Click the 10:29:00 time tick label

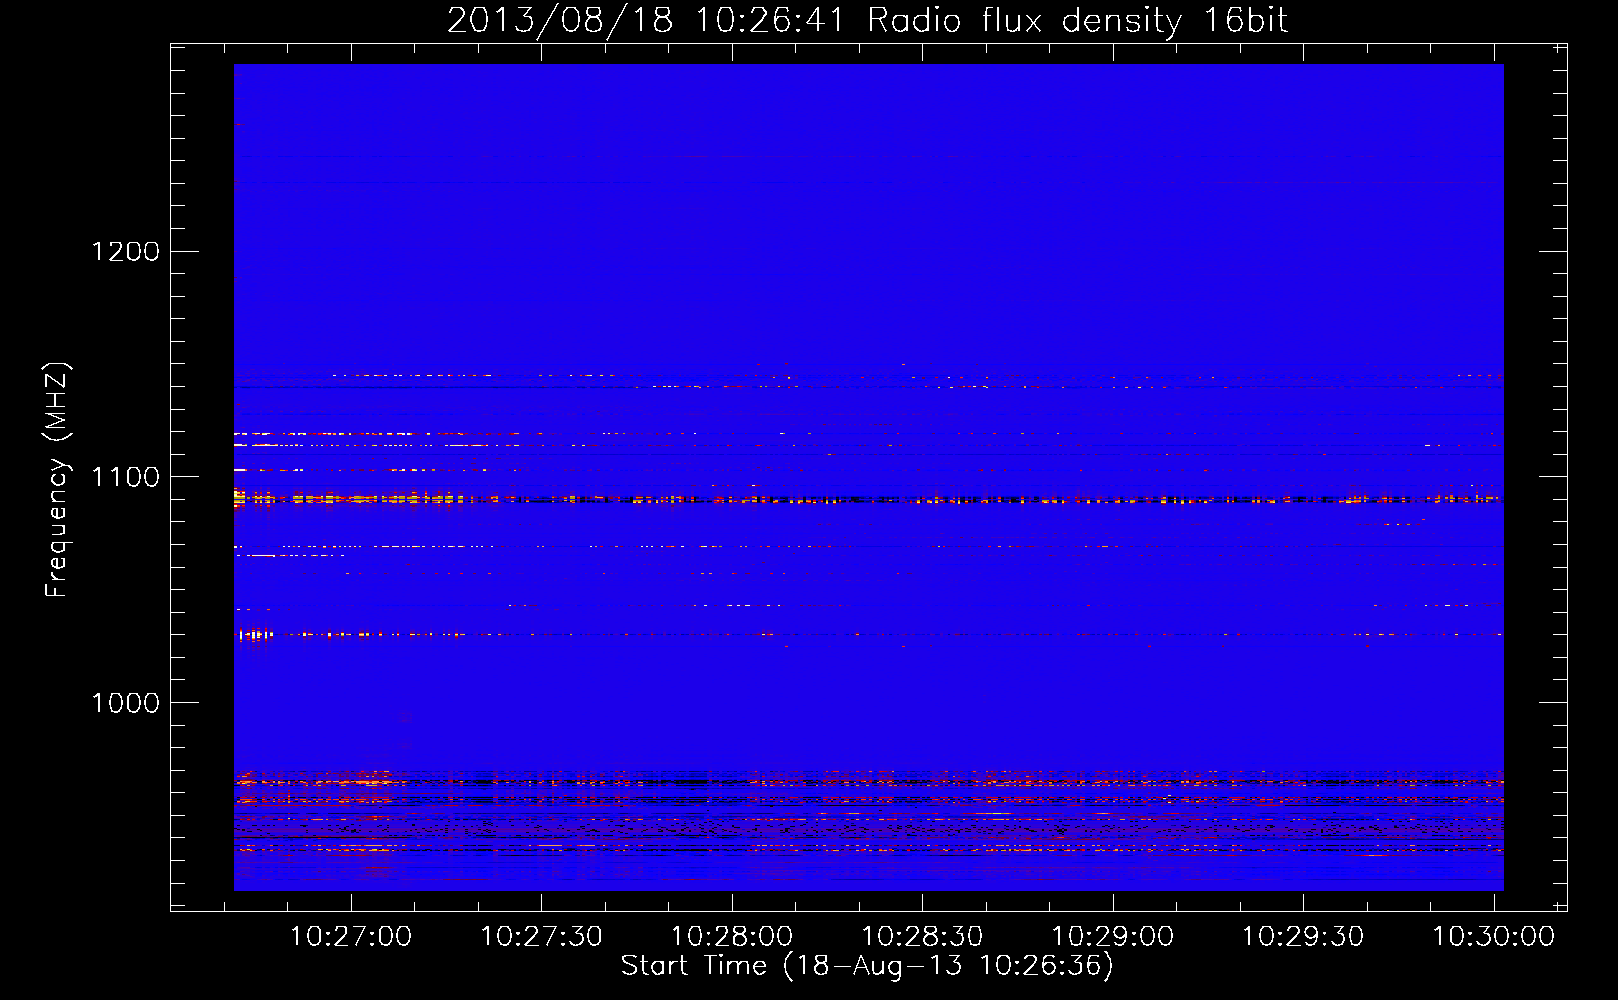1113,936
